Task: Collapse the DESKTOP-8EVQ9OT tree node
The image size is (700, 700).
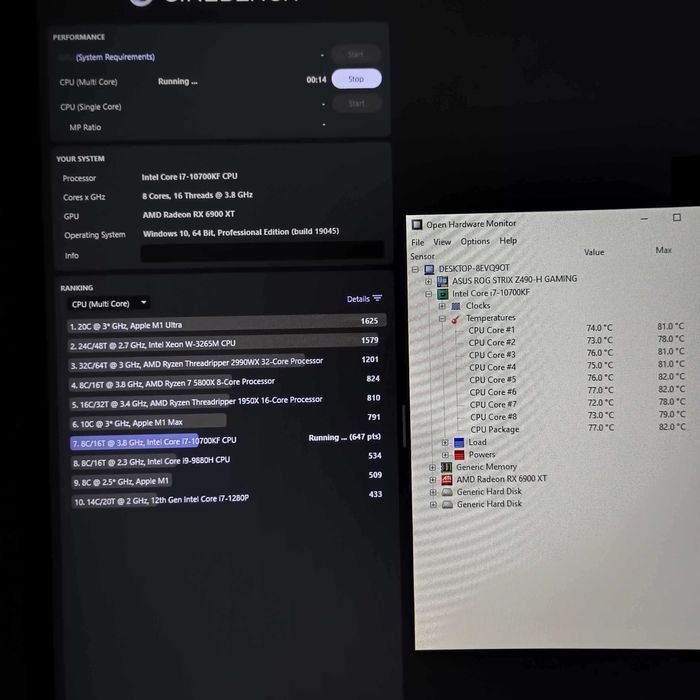Action: tap(415, 270)
